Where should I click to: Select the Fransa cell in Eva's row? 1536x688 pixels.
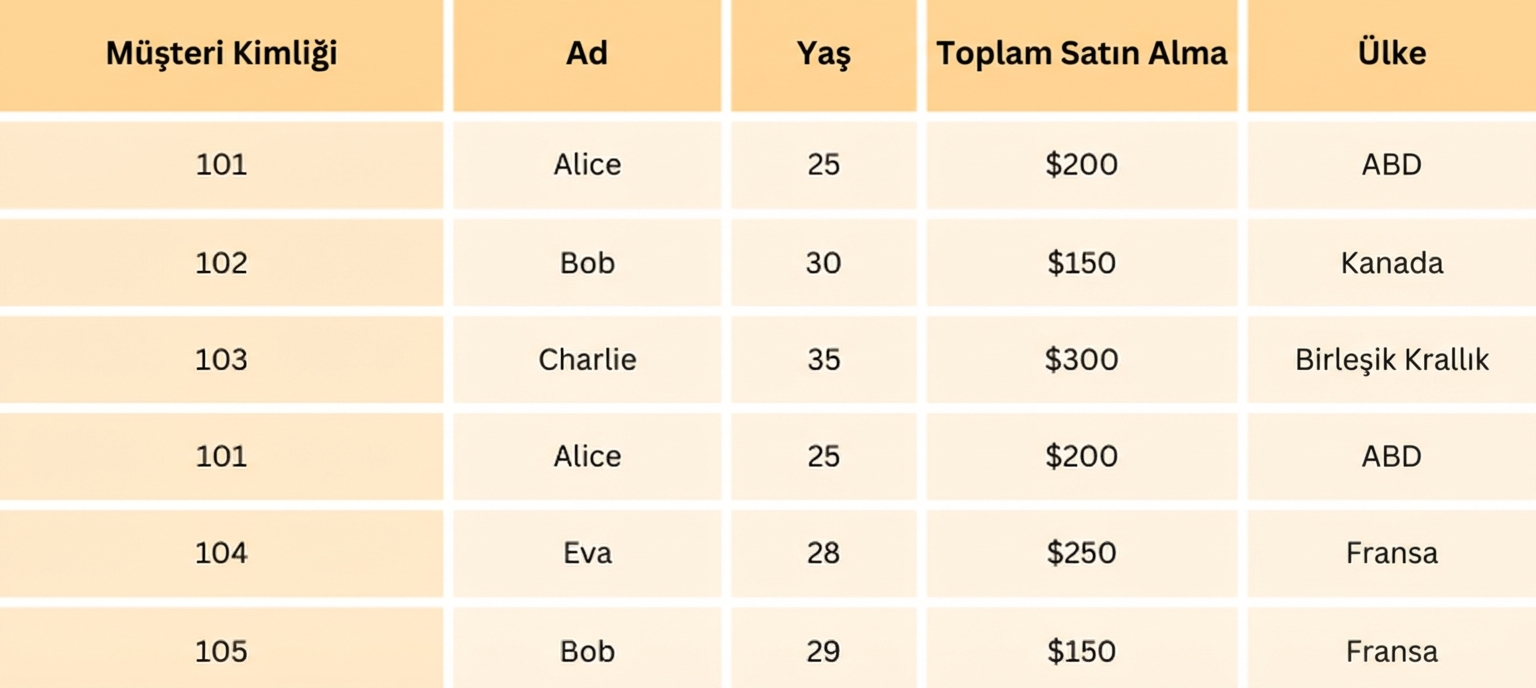pyautogui.click(x=1391, y=553)
